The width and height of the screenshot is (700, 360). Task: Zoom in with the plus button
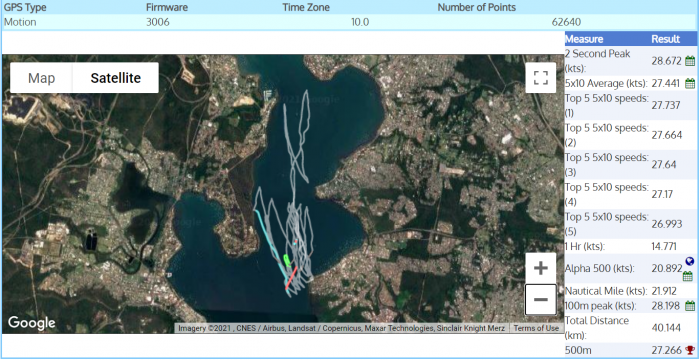[x=541, y=268]
